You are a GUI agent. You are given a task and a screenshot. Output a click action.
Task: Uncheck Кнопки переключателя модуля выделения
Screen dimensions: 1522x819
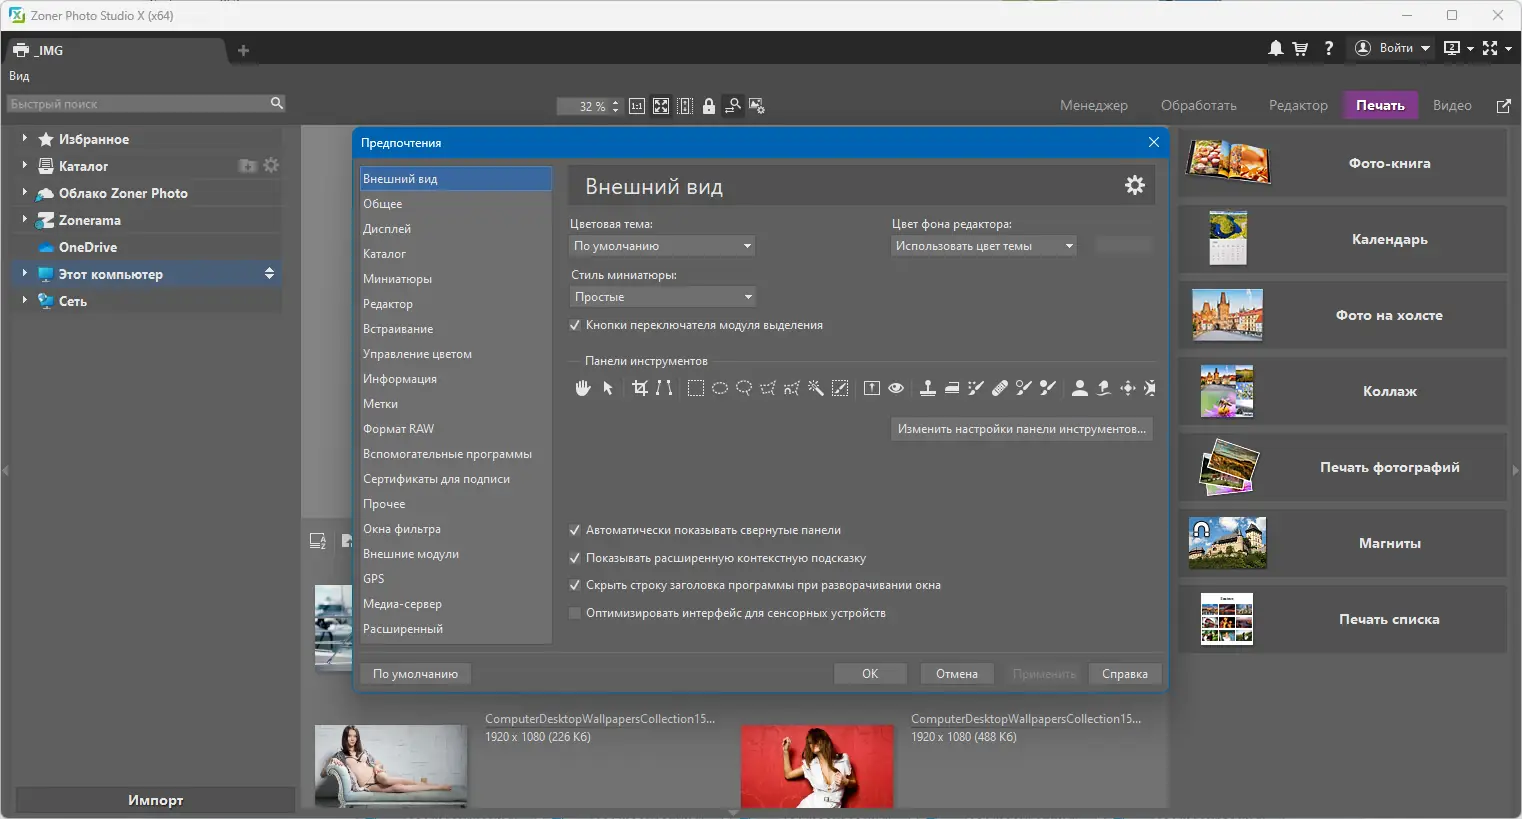575,325
